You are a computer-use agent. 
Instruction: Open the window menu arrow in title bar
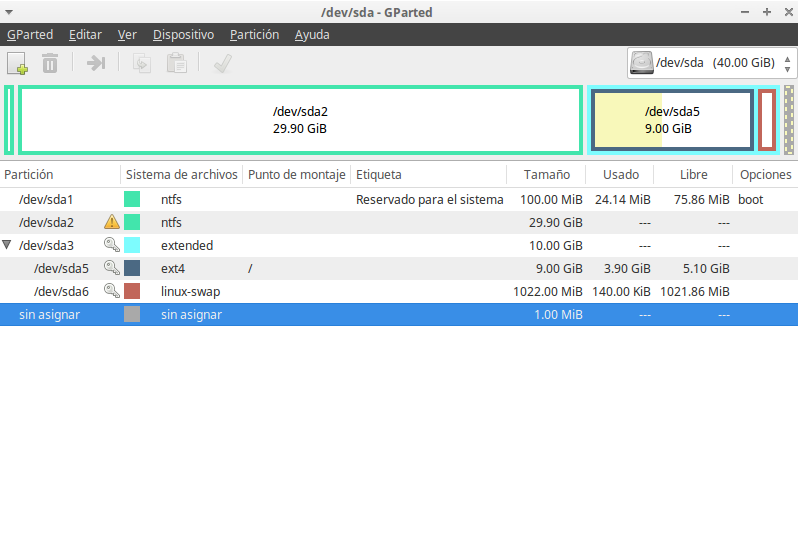(x=9, y=12)
